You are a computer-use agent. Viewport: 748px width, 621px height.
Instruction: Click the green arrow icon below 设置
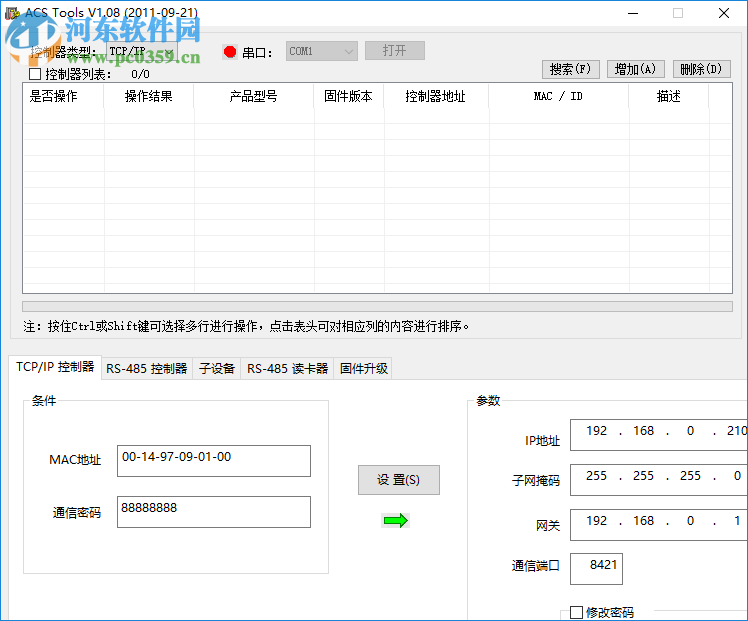pyautogui.click(x=395, y=520)
